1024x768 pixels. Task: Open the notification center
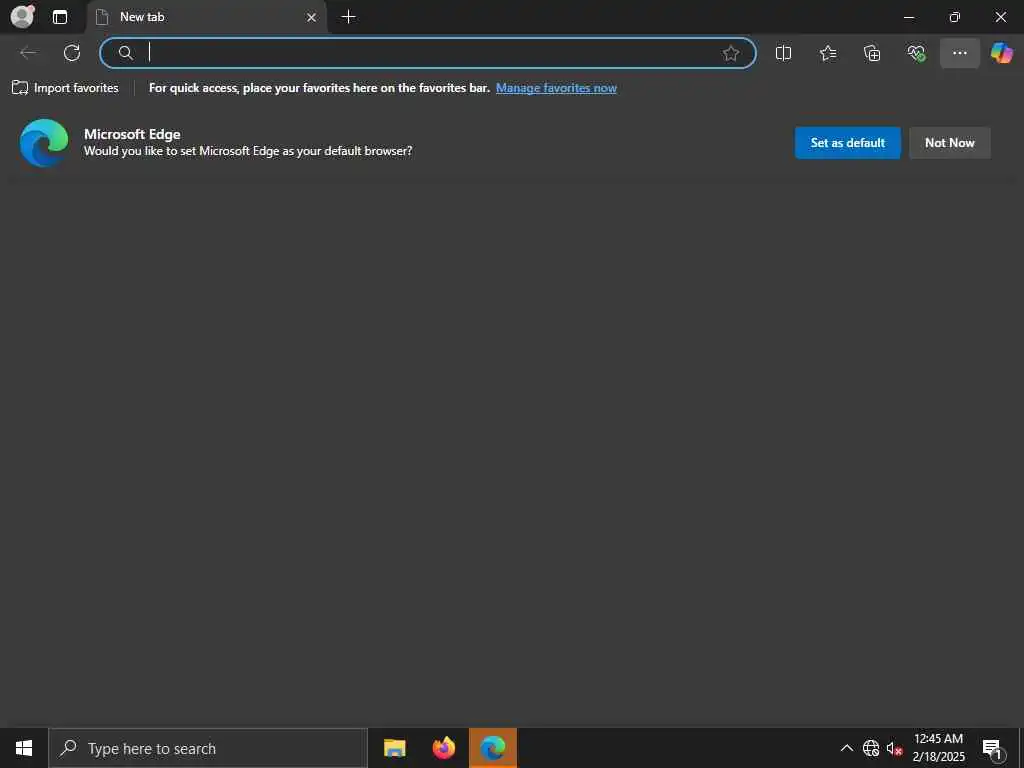coord(993,748)
